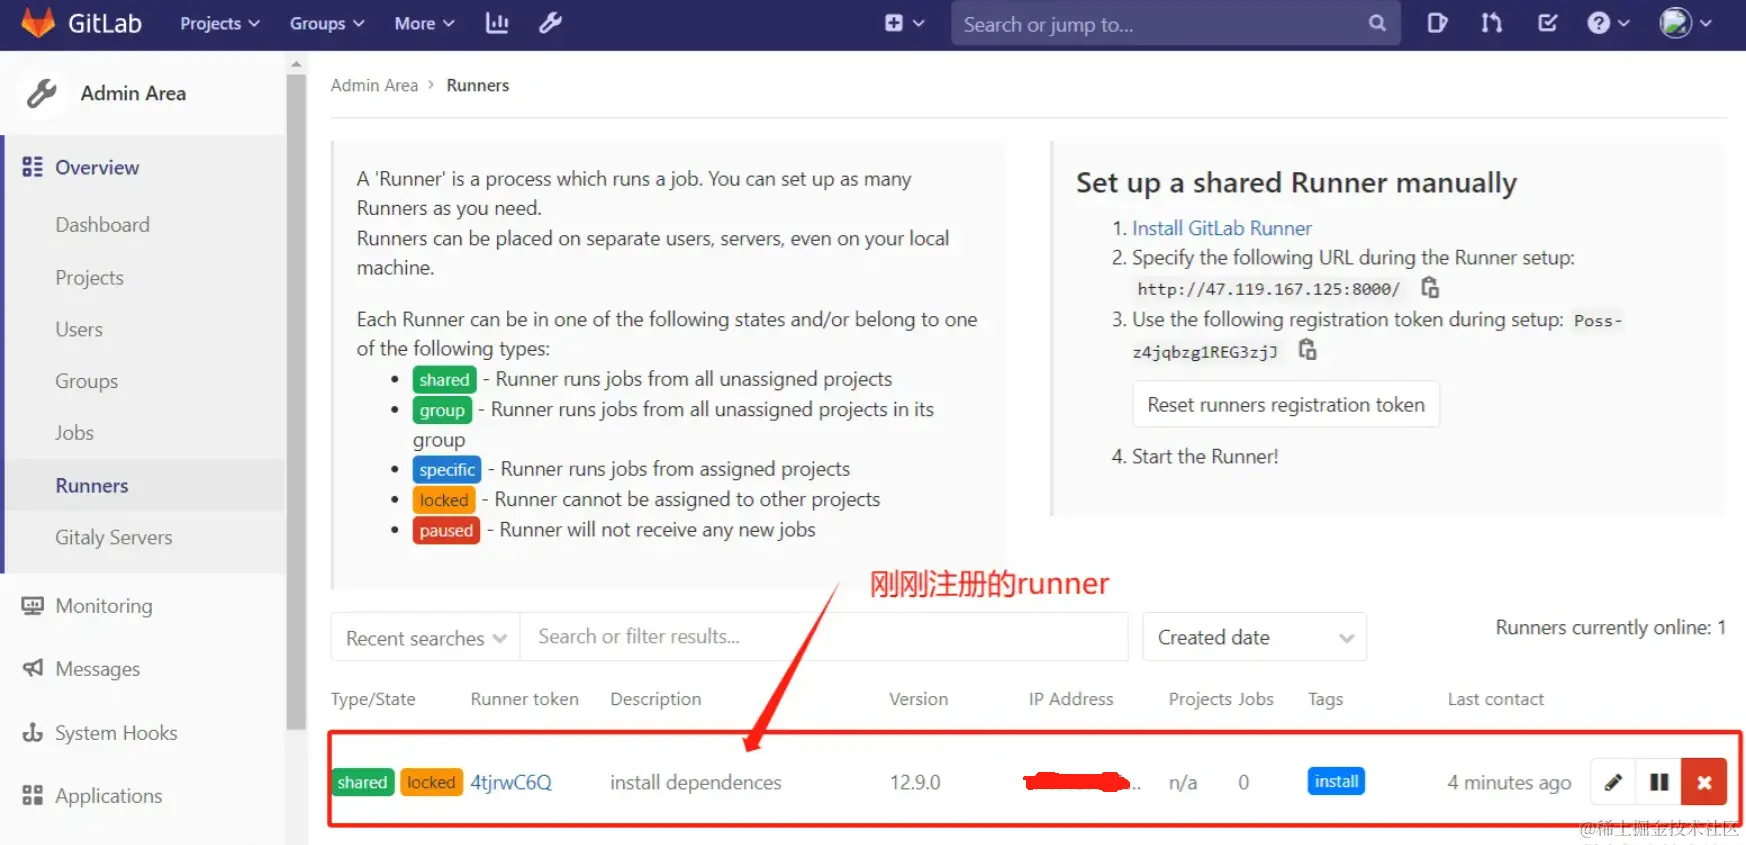The width and height of the screenshot is (1746, 845).
Task: Click Reset runners registration token
Action: (x=1286, y=405)
